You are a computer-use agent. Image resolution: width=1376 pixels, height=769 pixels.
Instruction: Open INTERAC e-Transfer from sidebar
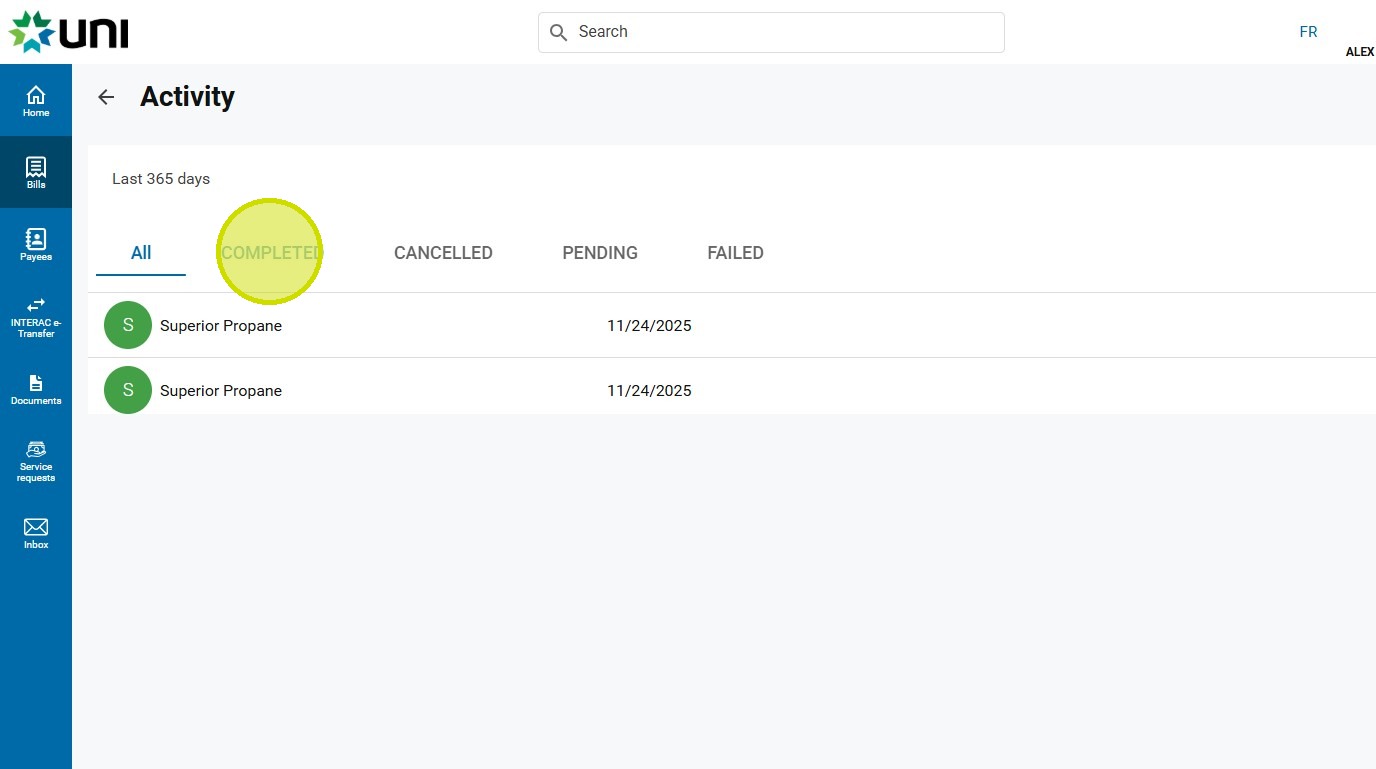36,316
